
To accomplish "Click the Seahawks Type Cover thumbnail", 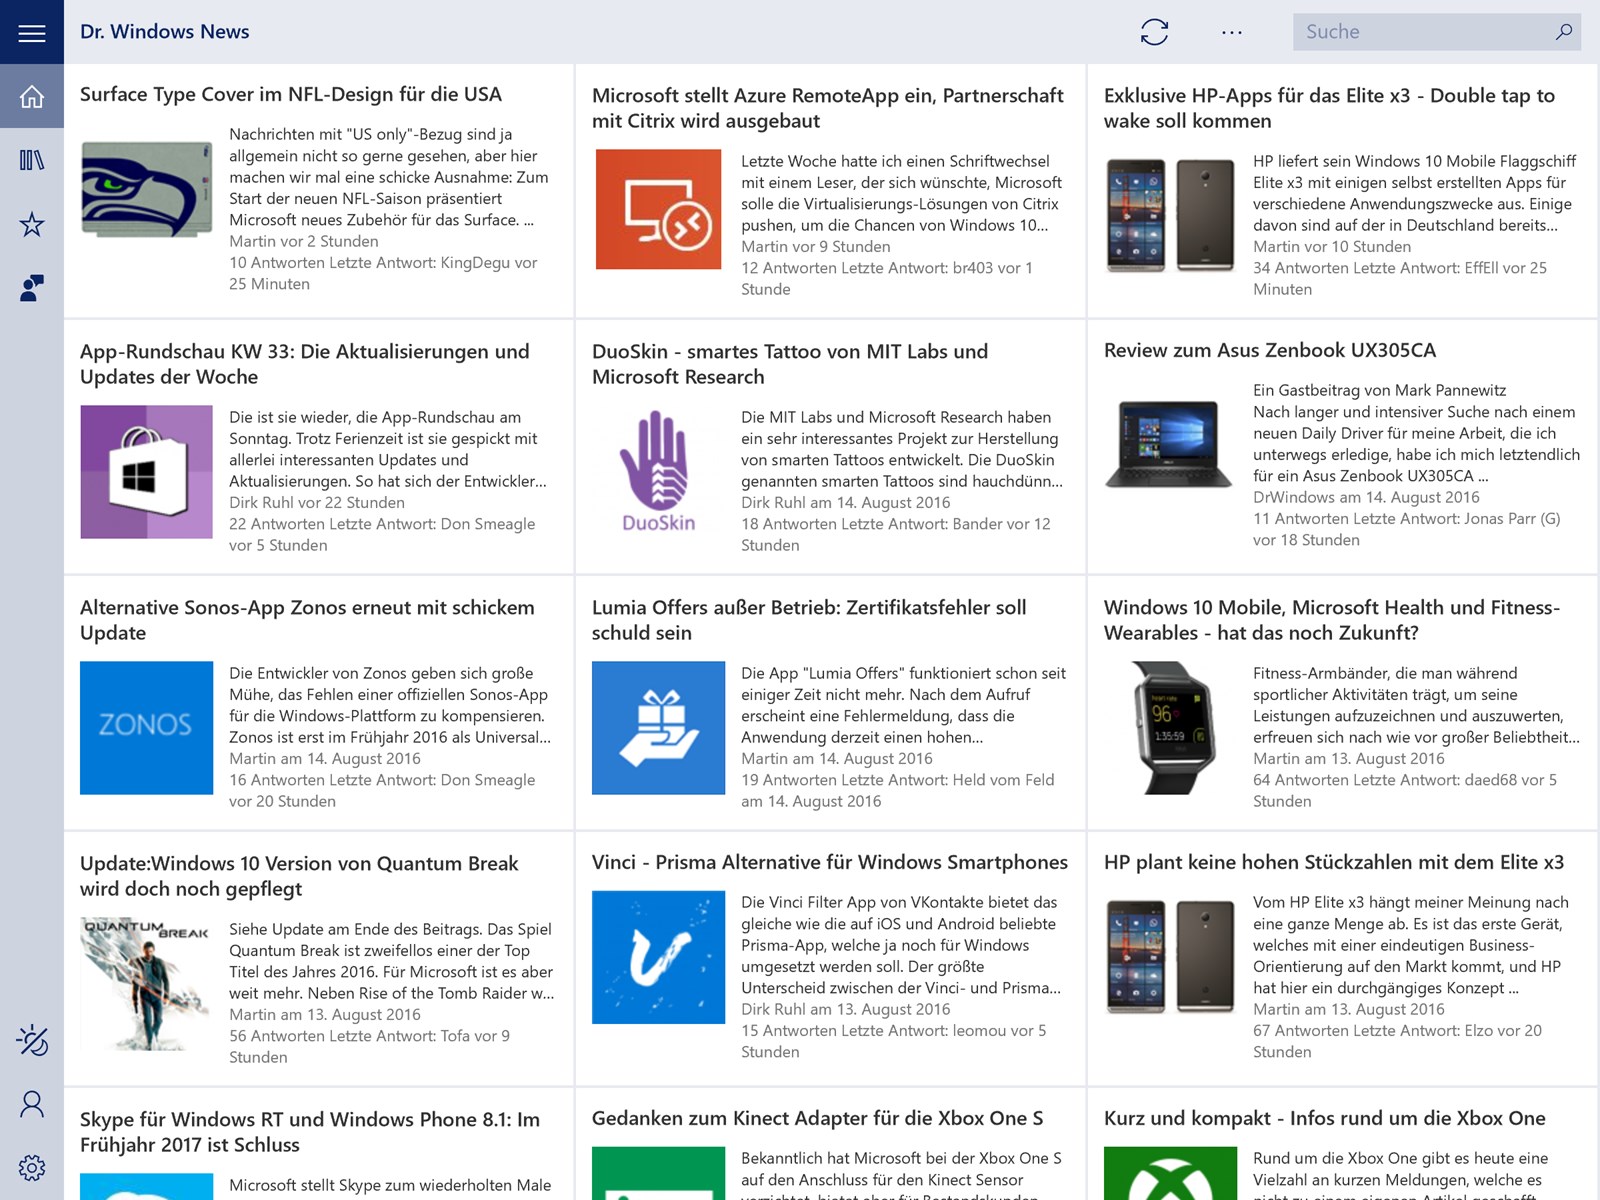I will pos(146,189).
